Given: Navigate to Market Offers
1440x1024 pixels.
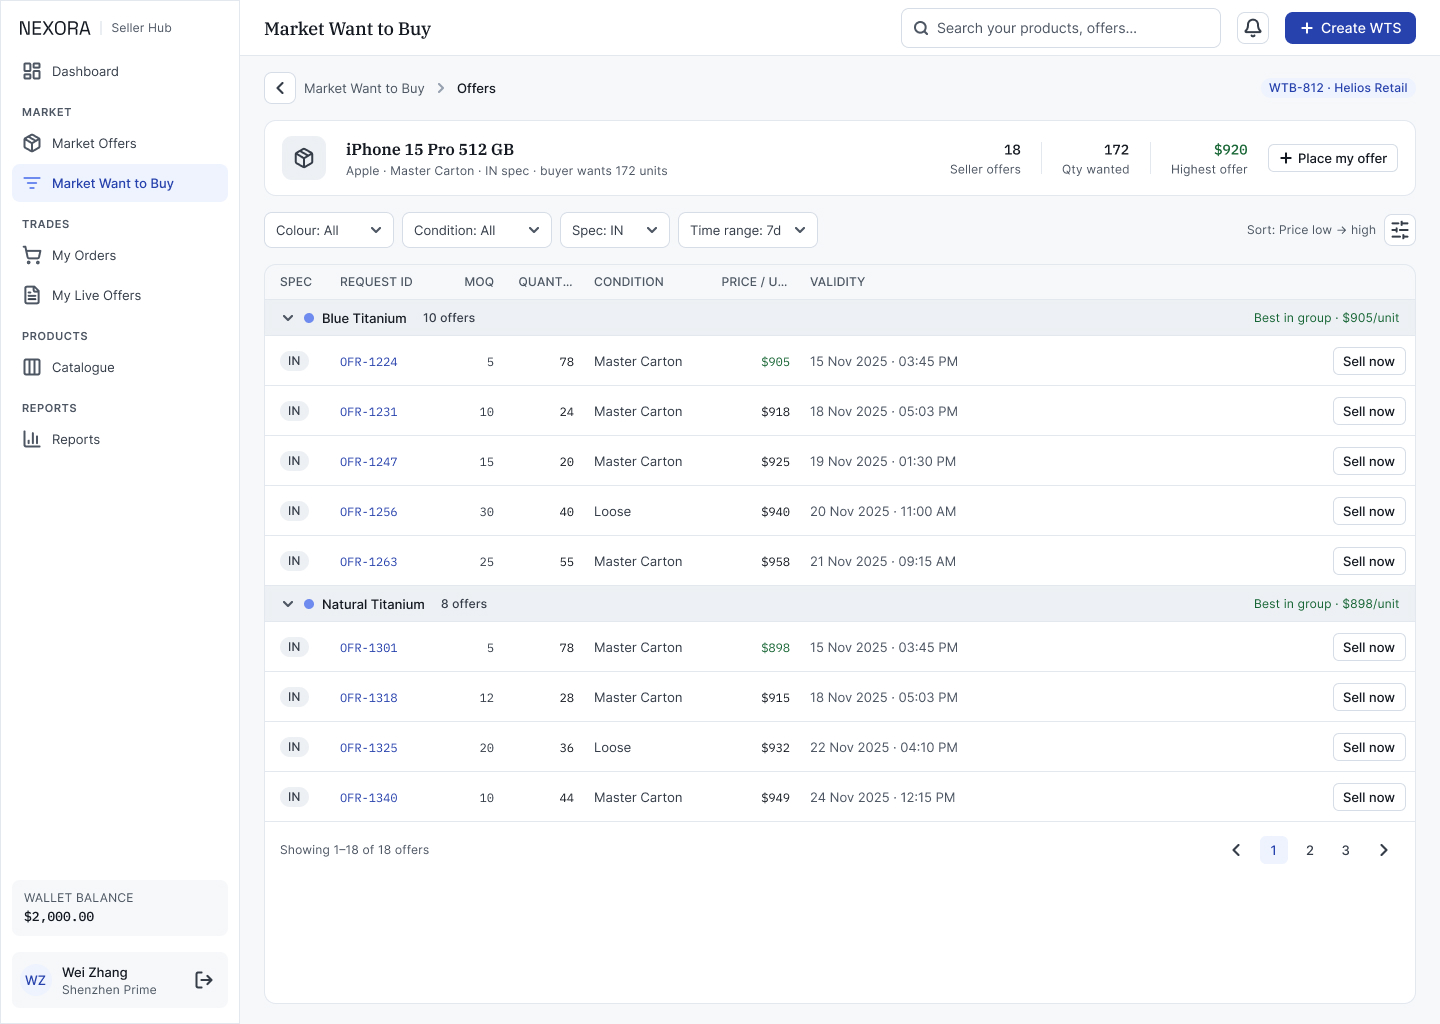Looking at the screenshot, I should (120, 143).
